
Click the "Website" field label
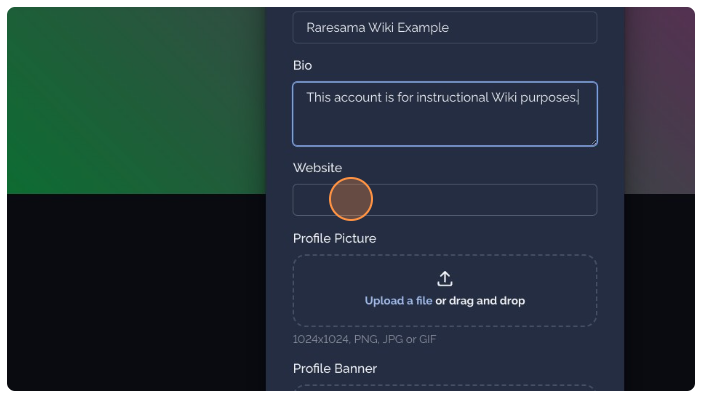pos(317,168)
